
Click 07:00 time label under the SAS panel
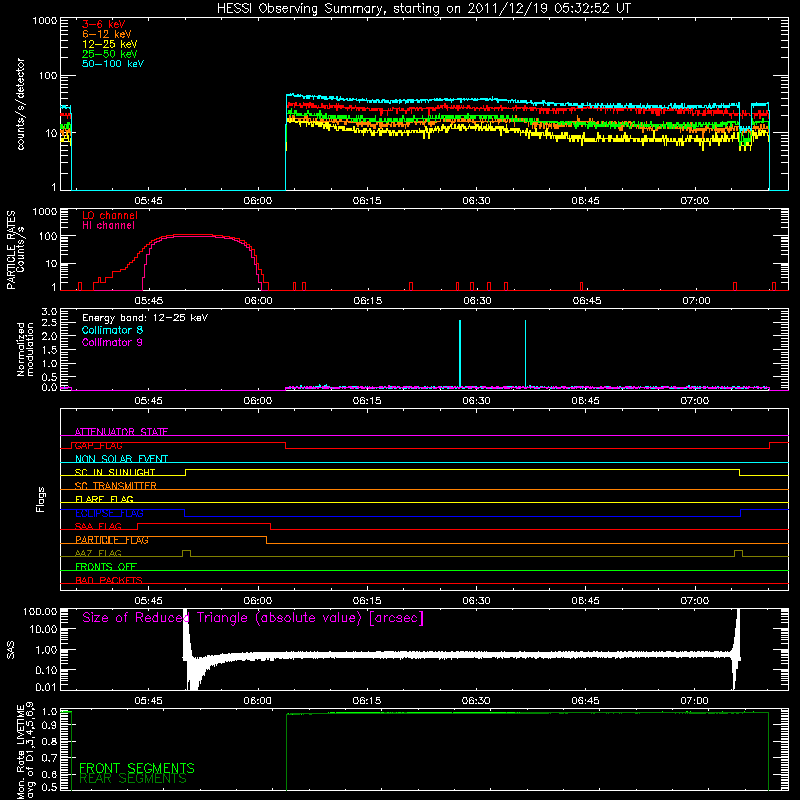[694, 701]
